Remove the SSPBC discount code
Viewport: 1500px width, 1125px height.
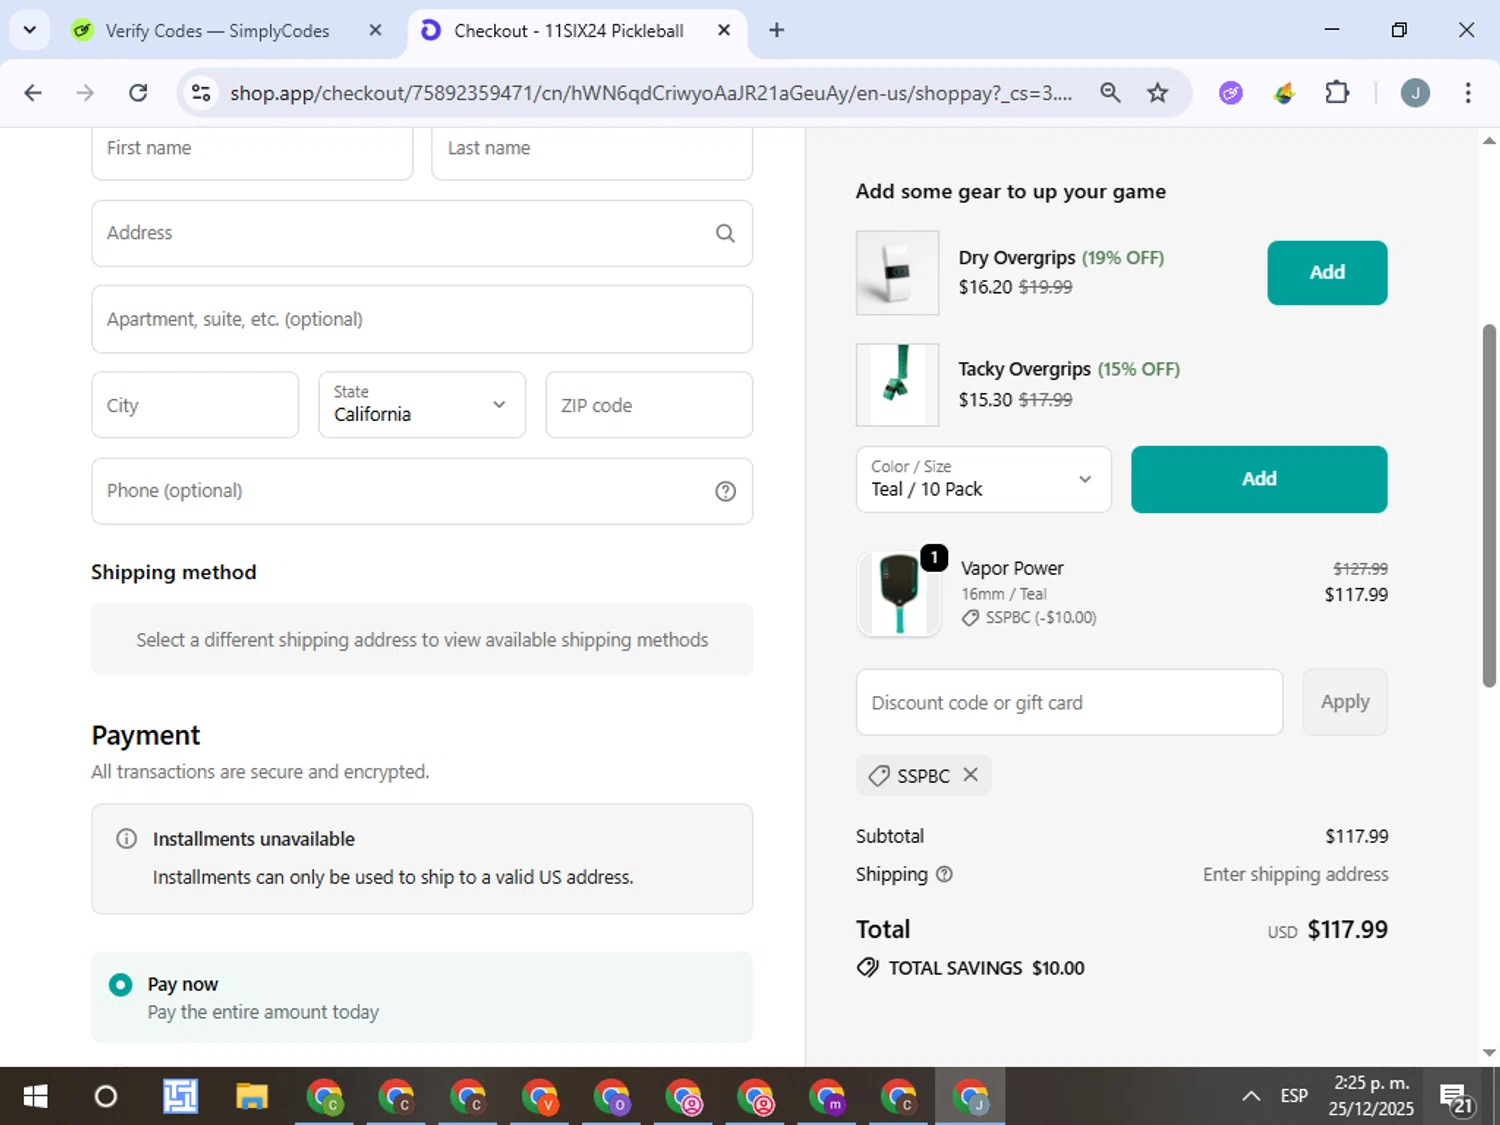point(970,775)
